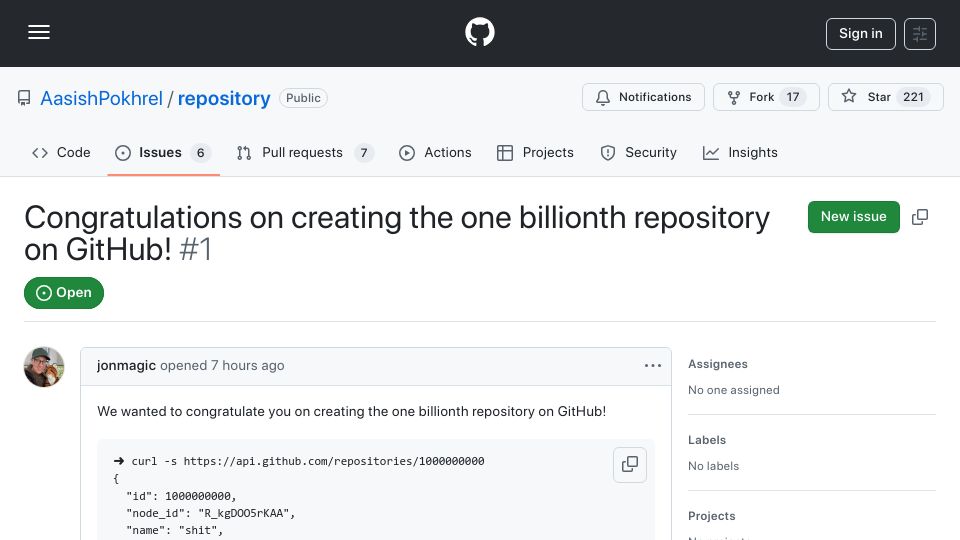Open the Security tab
The image size is (960, 540).
pos(639,152)
